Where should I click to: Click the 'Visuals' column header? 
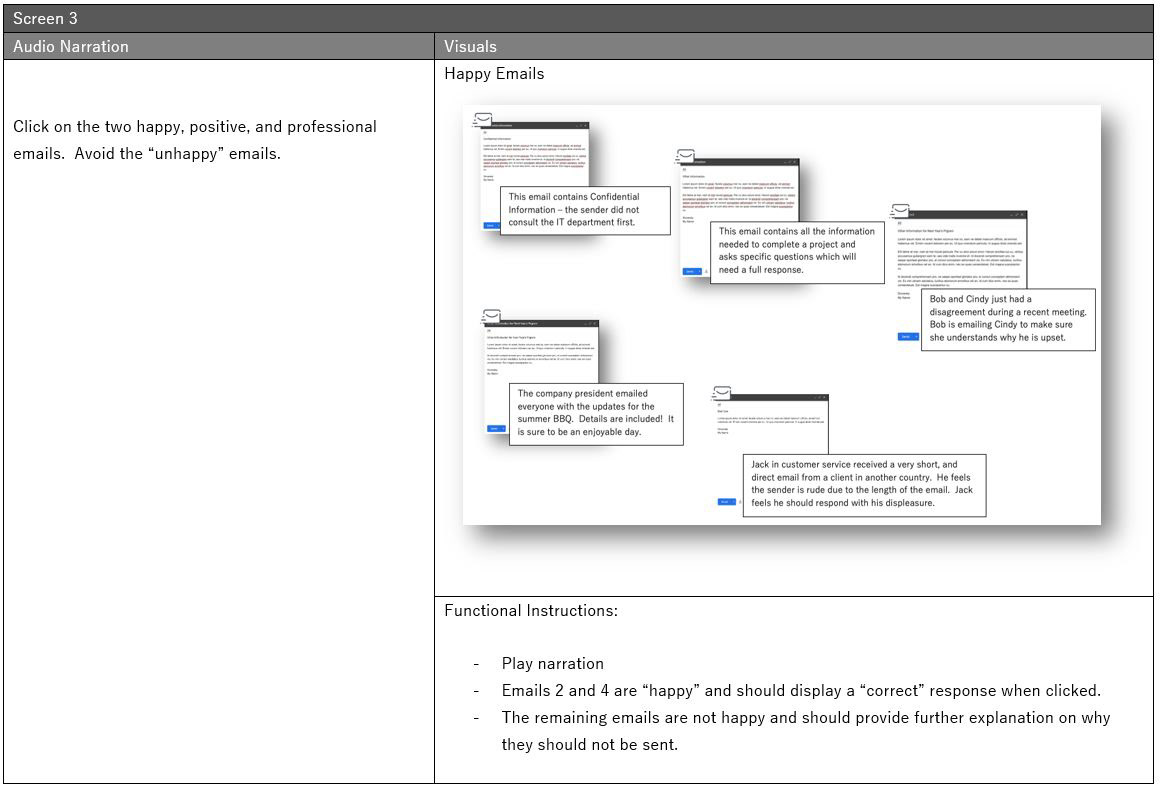(470, 47)
